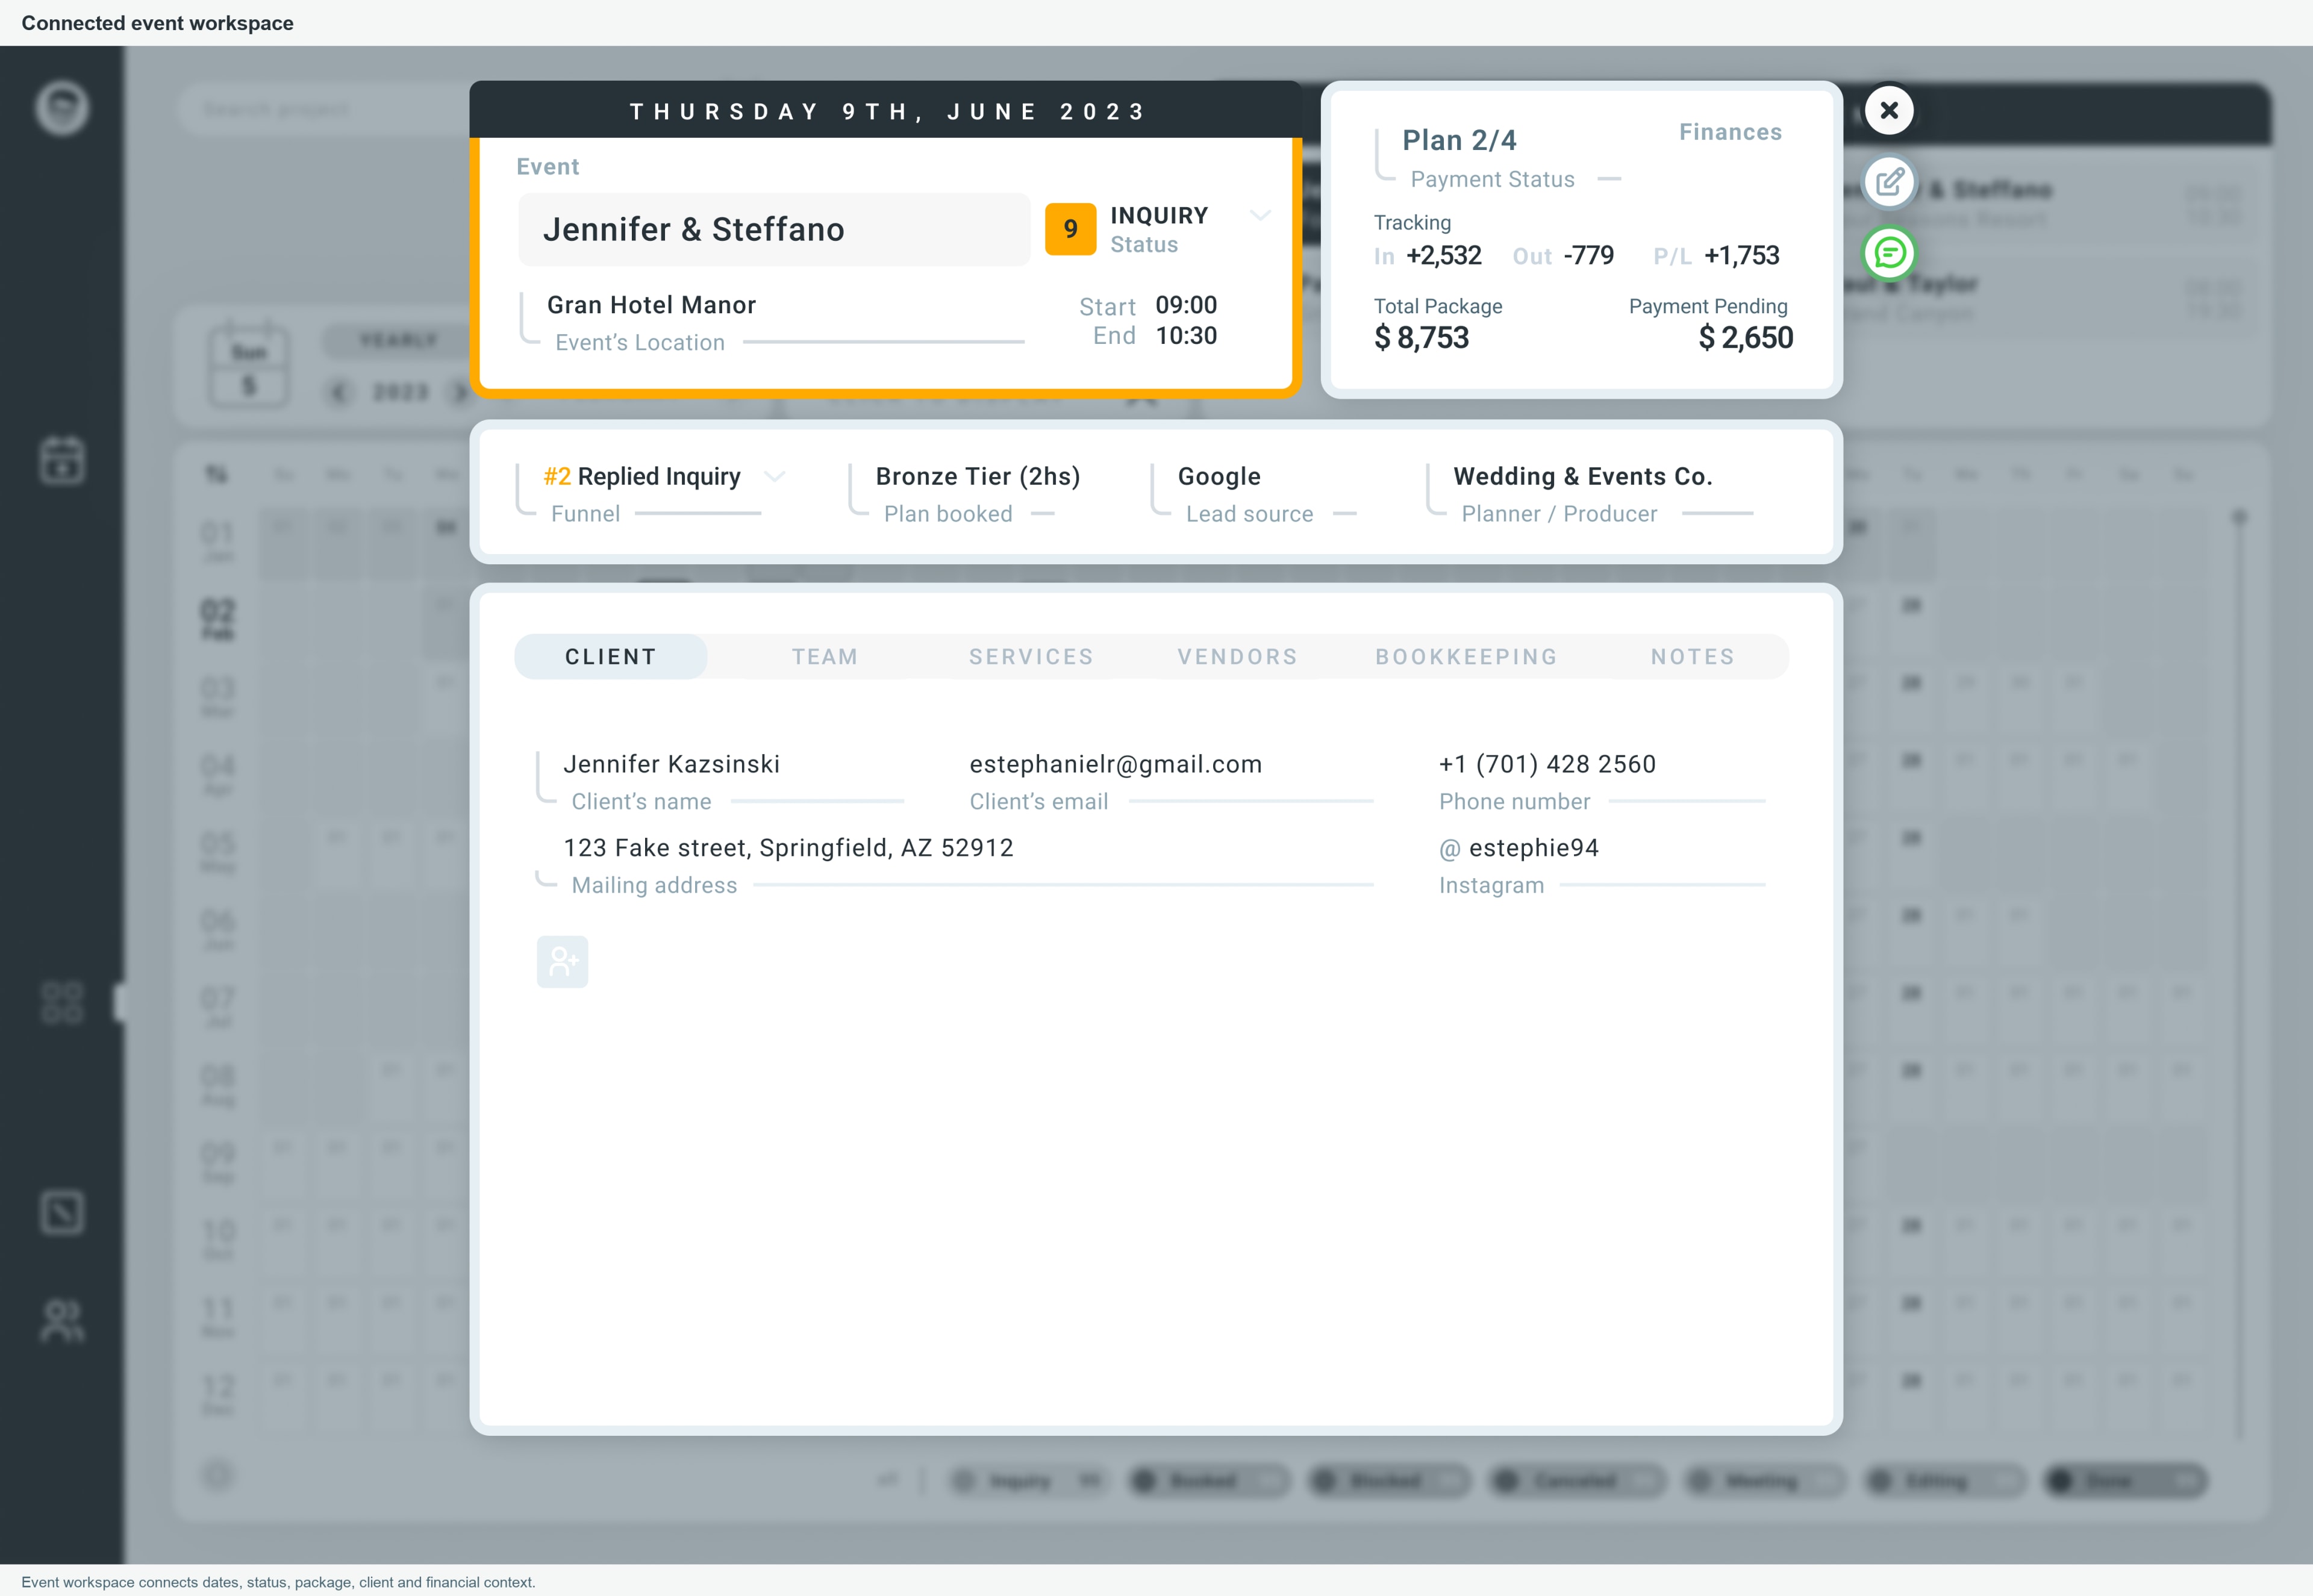Click the Thursday 9th June 2023 date header
This screenshot has width=2313, height=1596.
(x=886, y=111)
